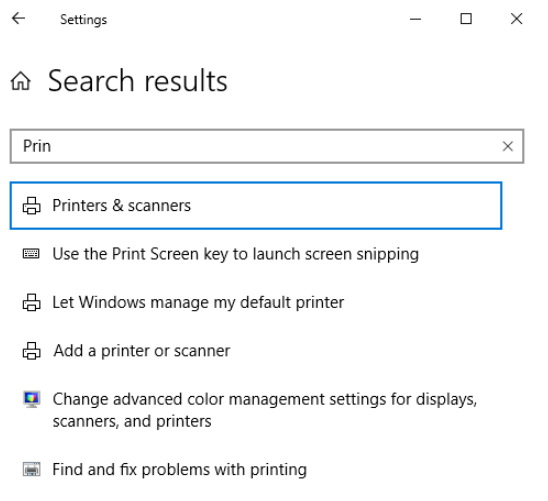Maximize the Settings window

click(x=466, y=19)
